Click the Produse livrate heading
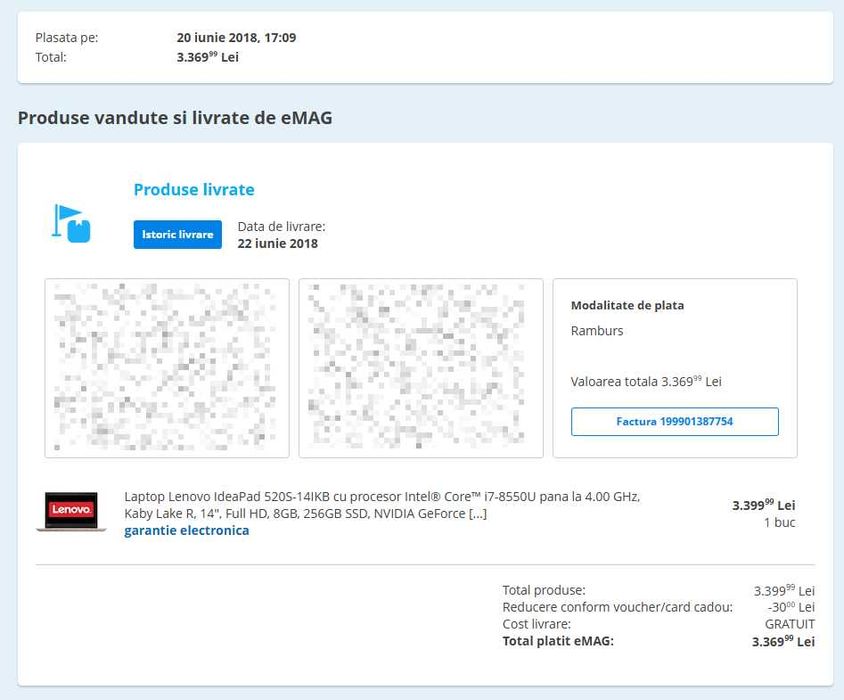This screenshot has width=844, height=700. (x=194, y=190)
